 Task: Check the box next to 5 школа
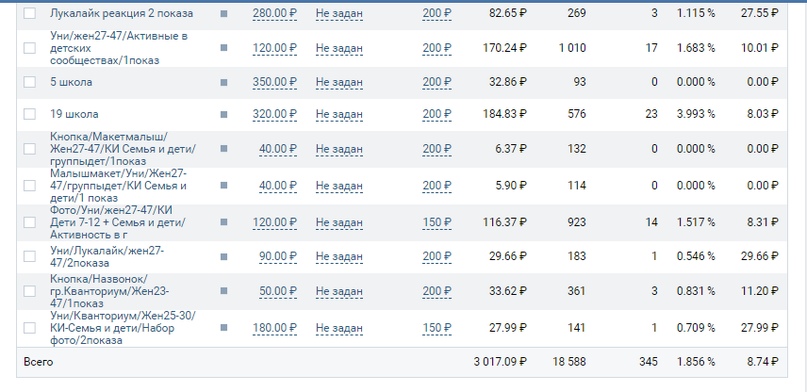(30, 82)
